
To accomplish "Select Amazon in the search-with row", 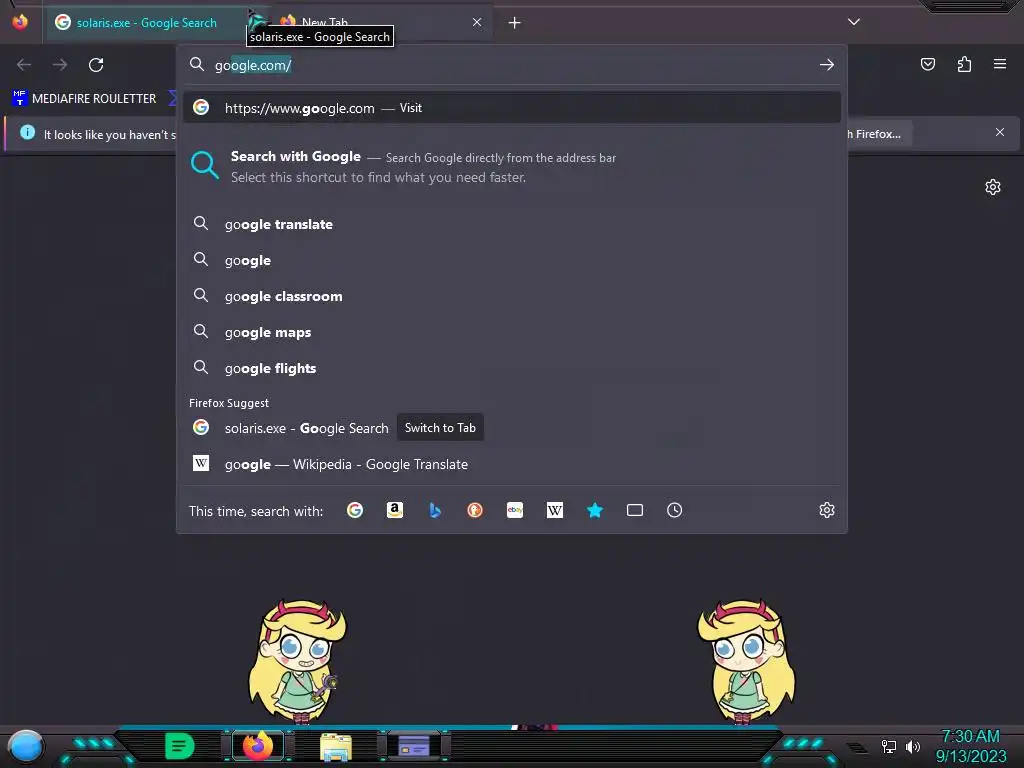I will [394, 510].
